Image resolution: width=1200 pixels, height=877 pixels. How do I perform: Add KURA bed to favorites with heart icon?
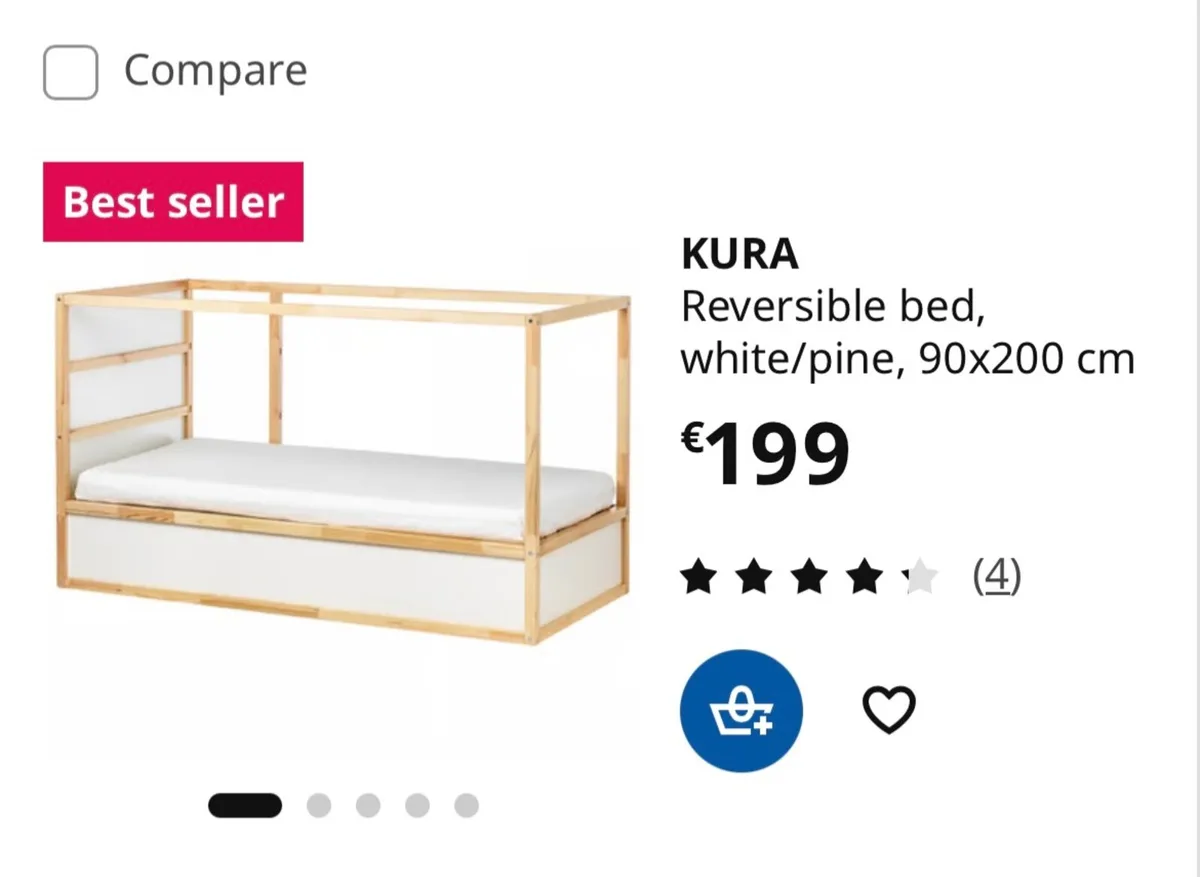tap(890, 707)
